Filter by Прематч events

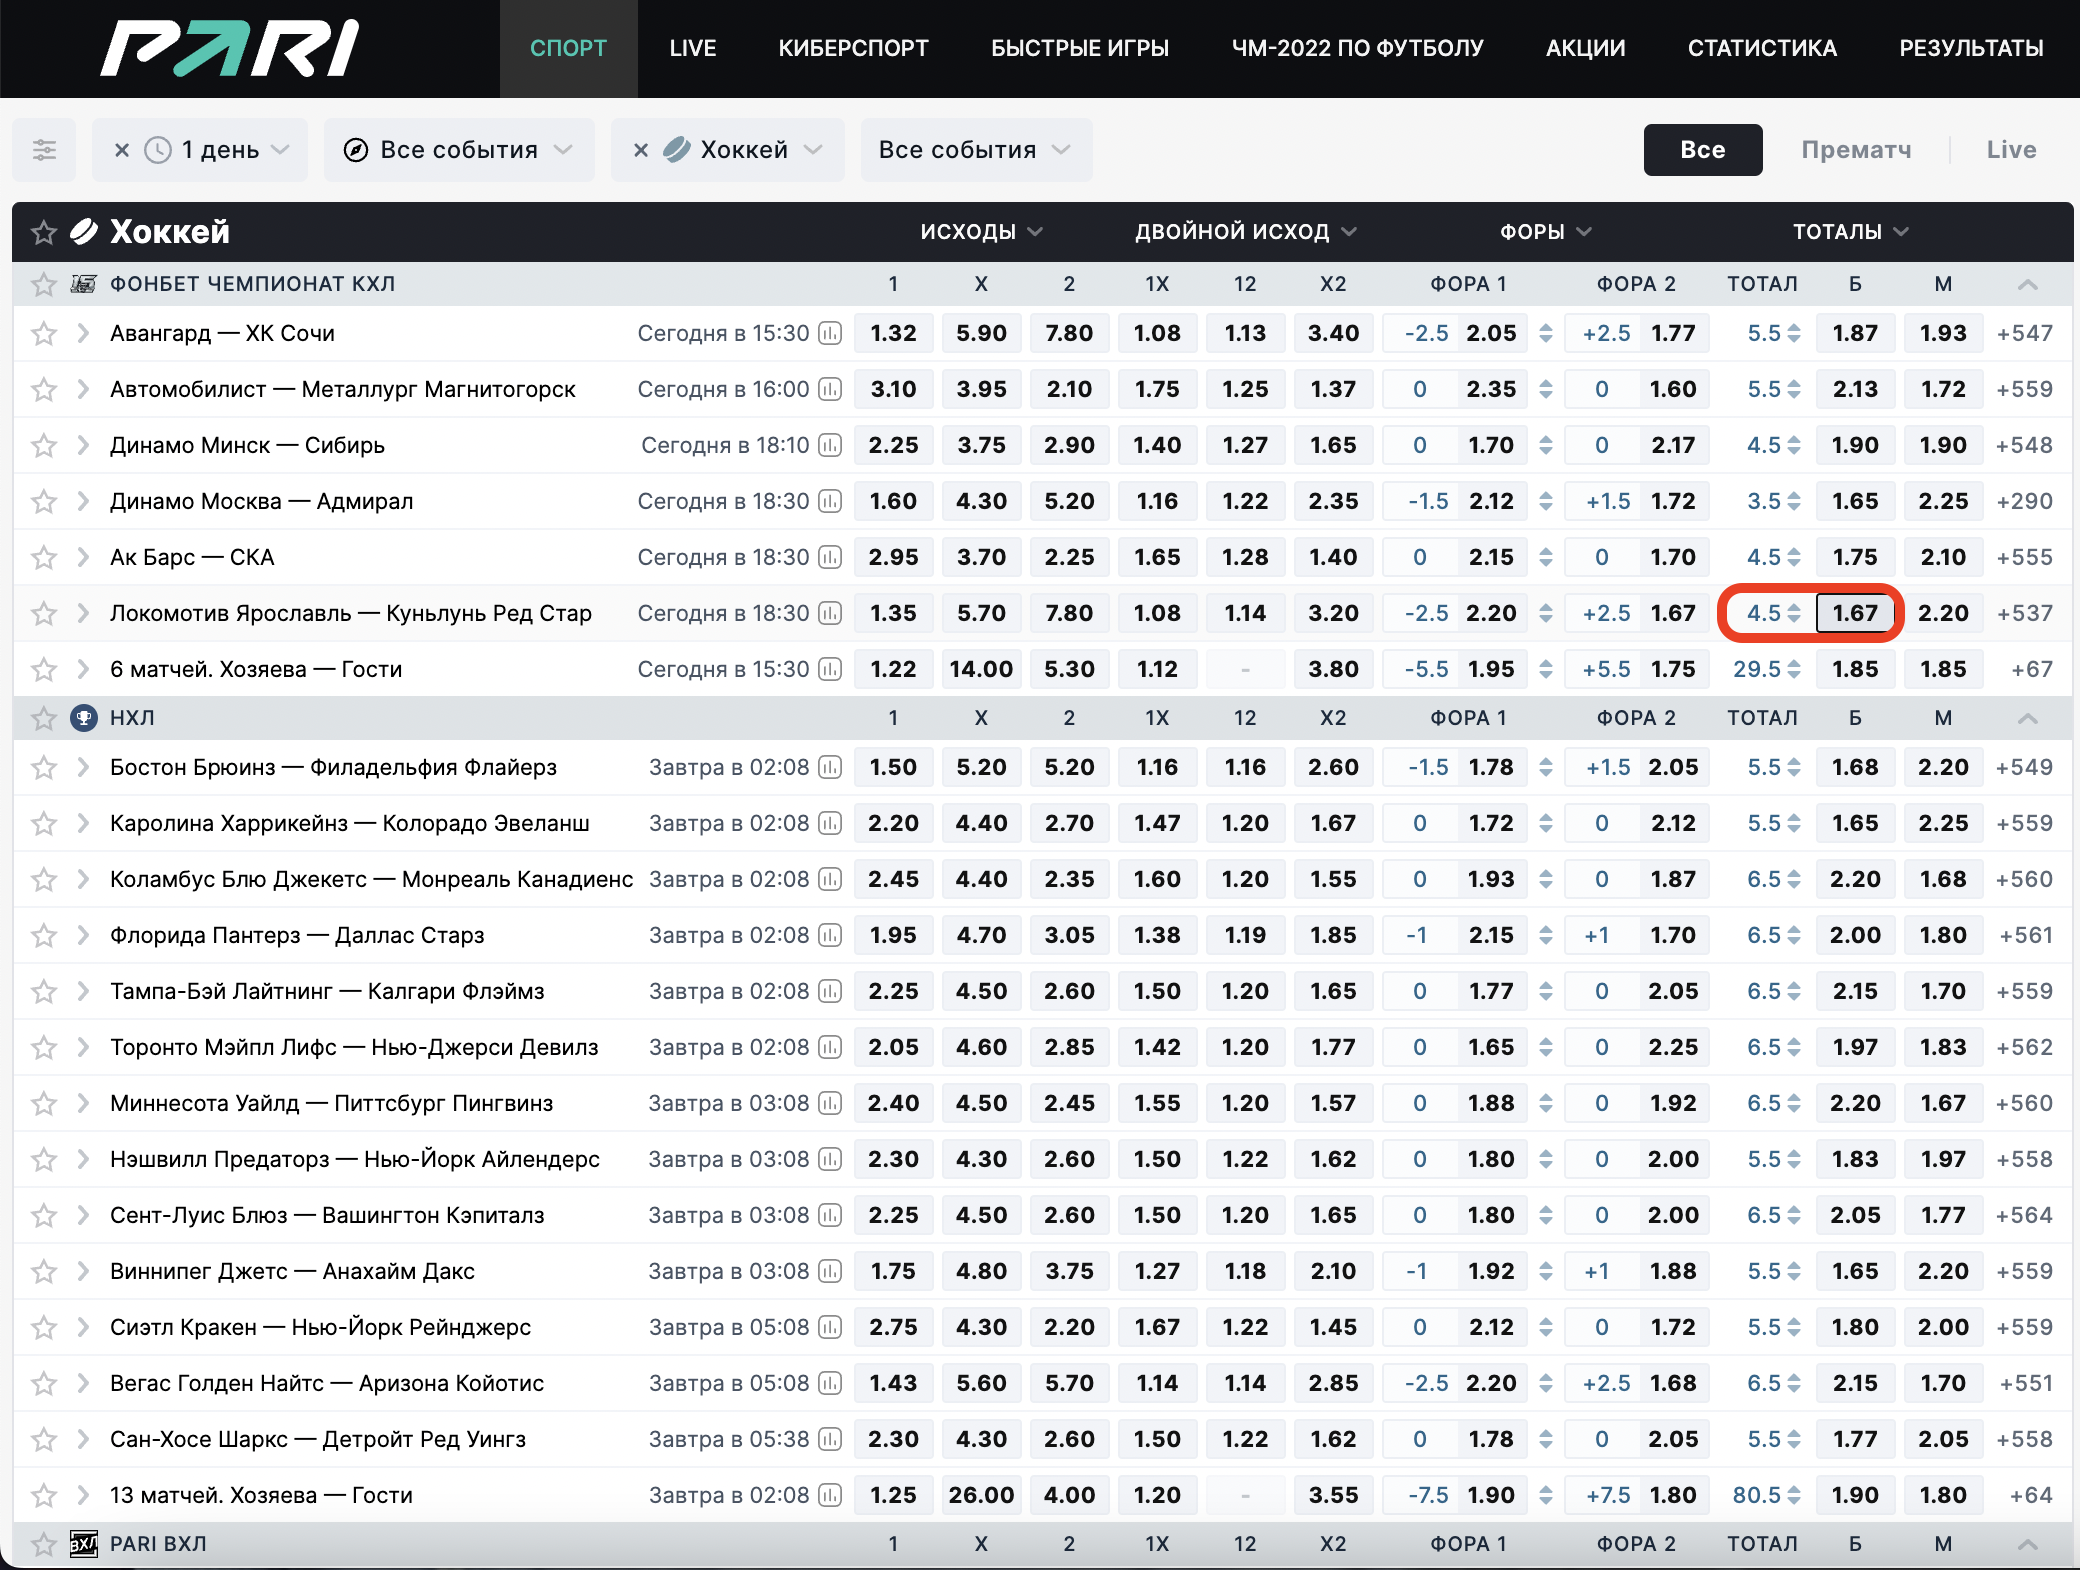(x=1856, y=150)
